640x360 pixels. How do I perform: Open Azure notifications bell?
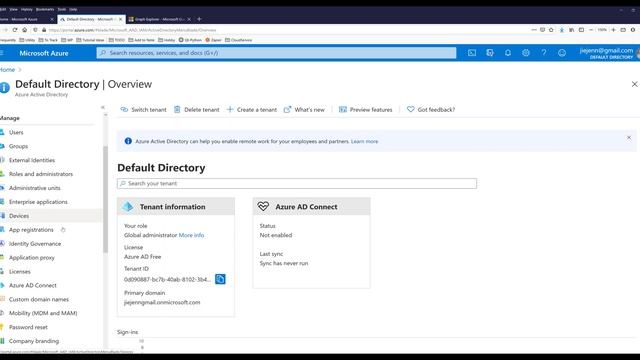tap(508, 53)
